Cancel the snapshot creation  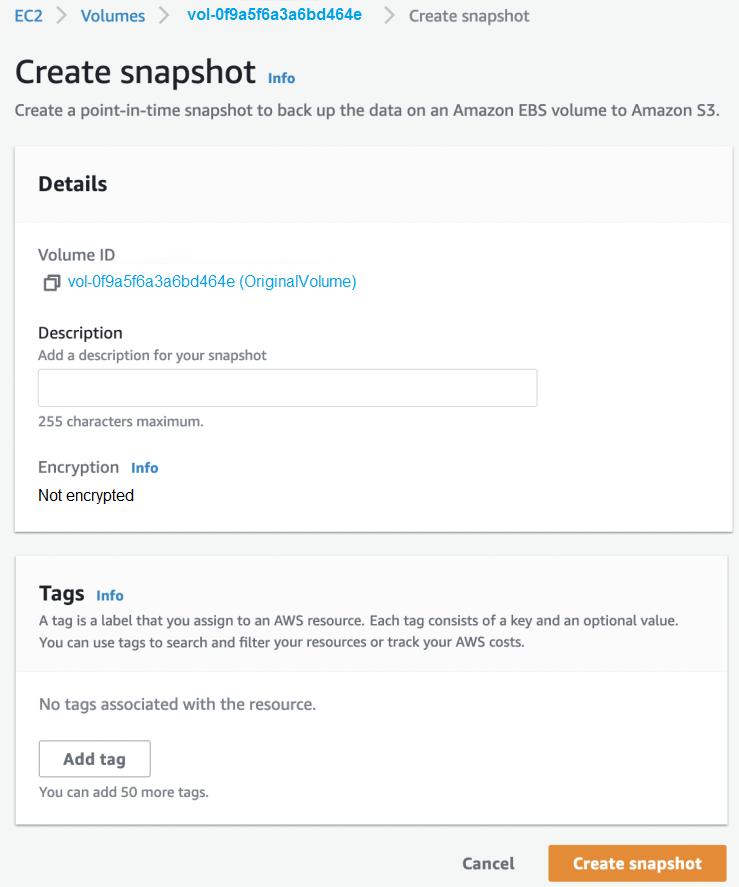488,863
